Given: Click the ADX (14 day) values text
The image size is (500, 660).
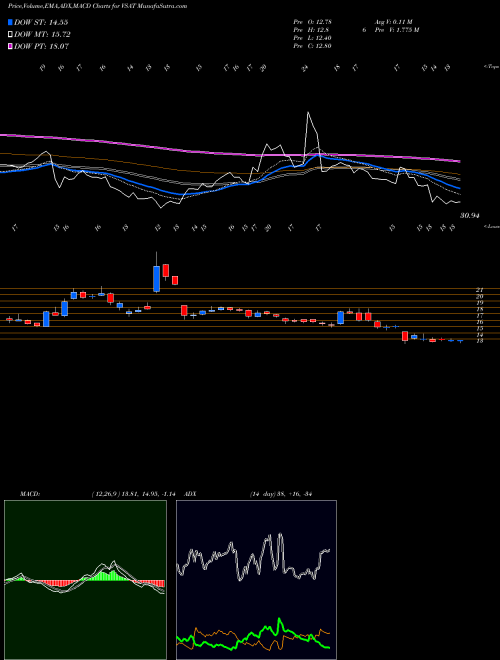Looking at the screenshot, I should point(281,494).
